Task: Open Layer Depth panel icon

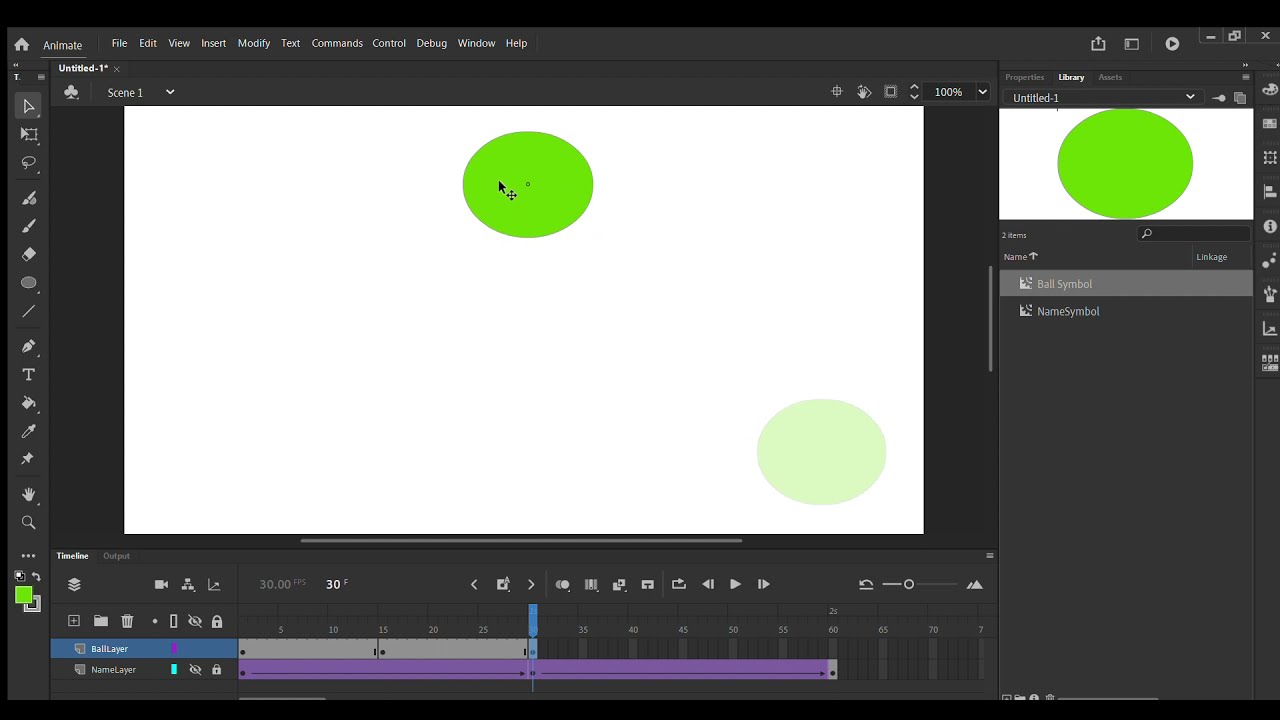Action: (214, 585)
